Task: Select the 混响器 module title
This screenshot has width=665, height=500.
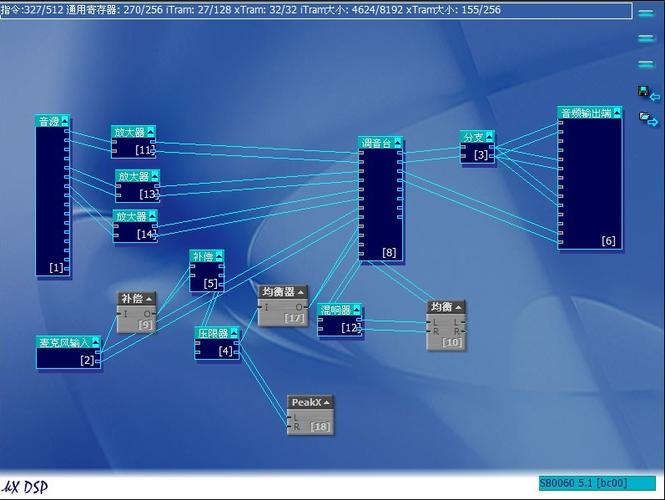Action: pyautogui.click(x=335, y=310)
